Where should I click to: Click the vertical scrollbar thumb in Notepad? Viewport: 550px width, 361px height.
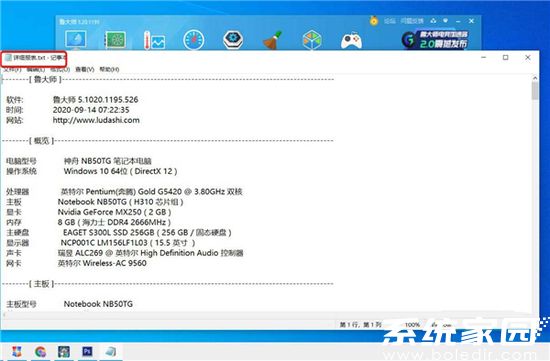tap(535, 91)
